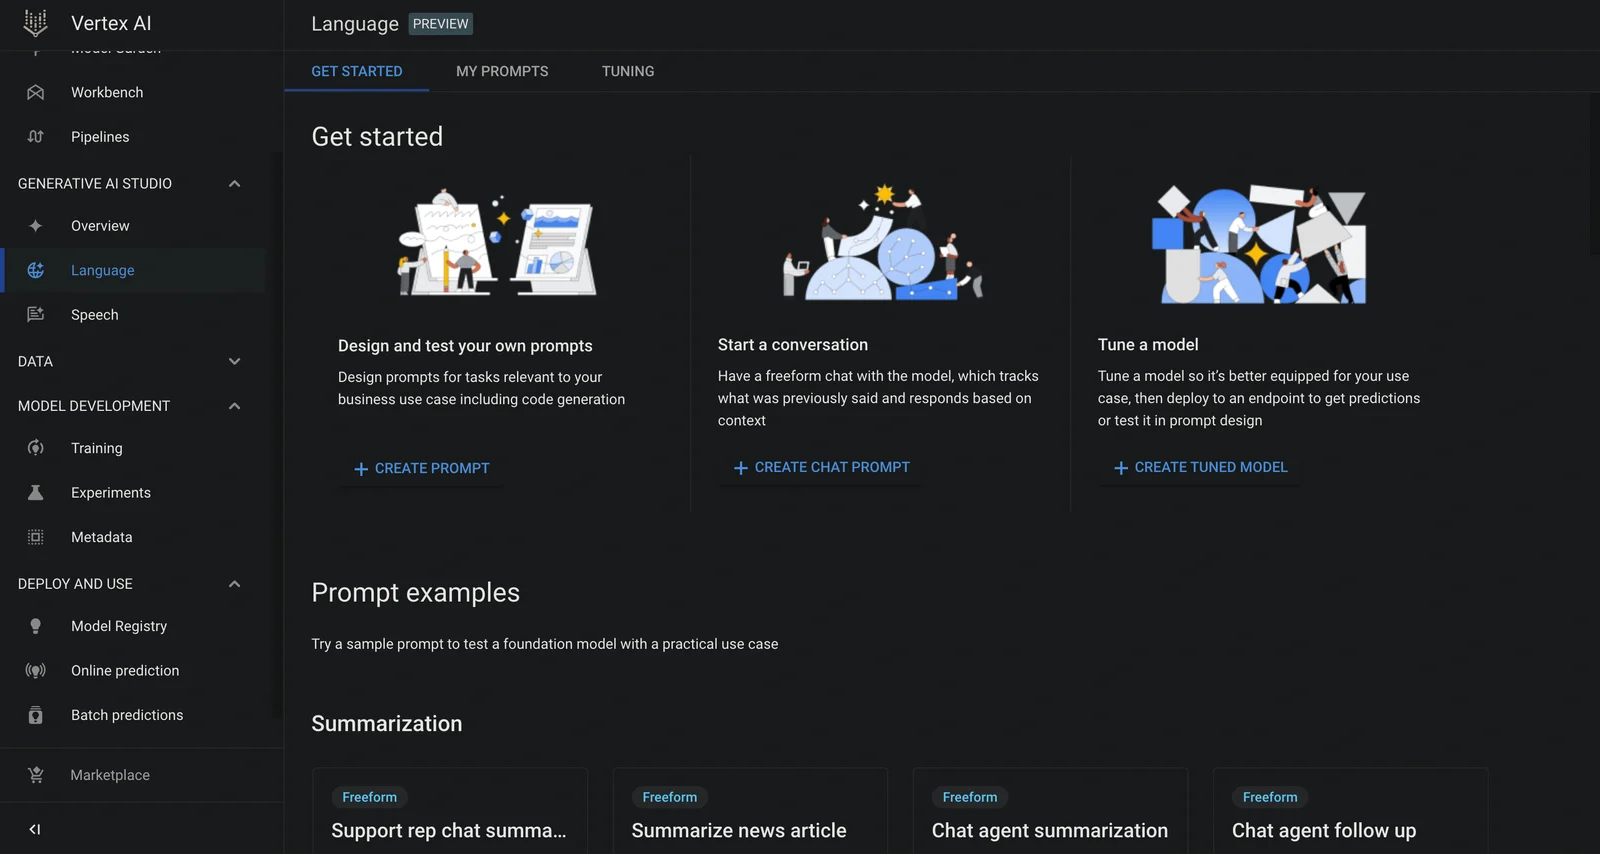Click the Start a conversation illustration
The width and height of the screenshot is (1600, 854).
tap(883, 242)
